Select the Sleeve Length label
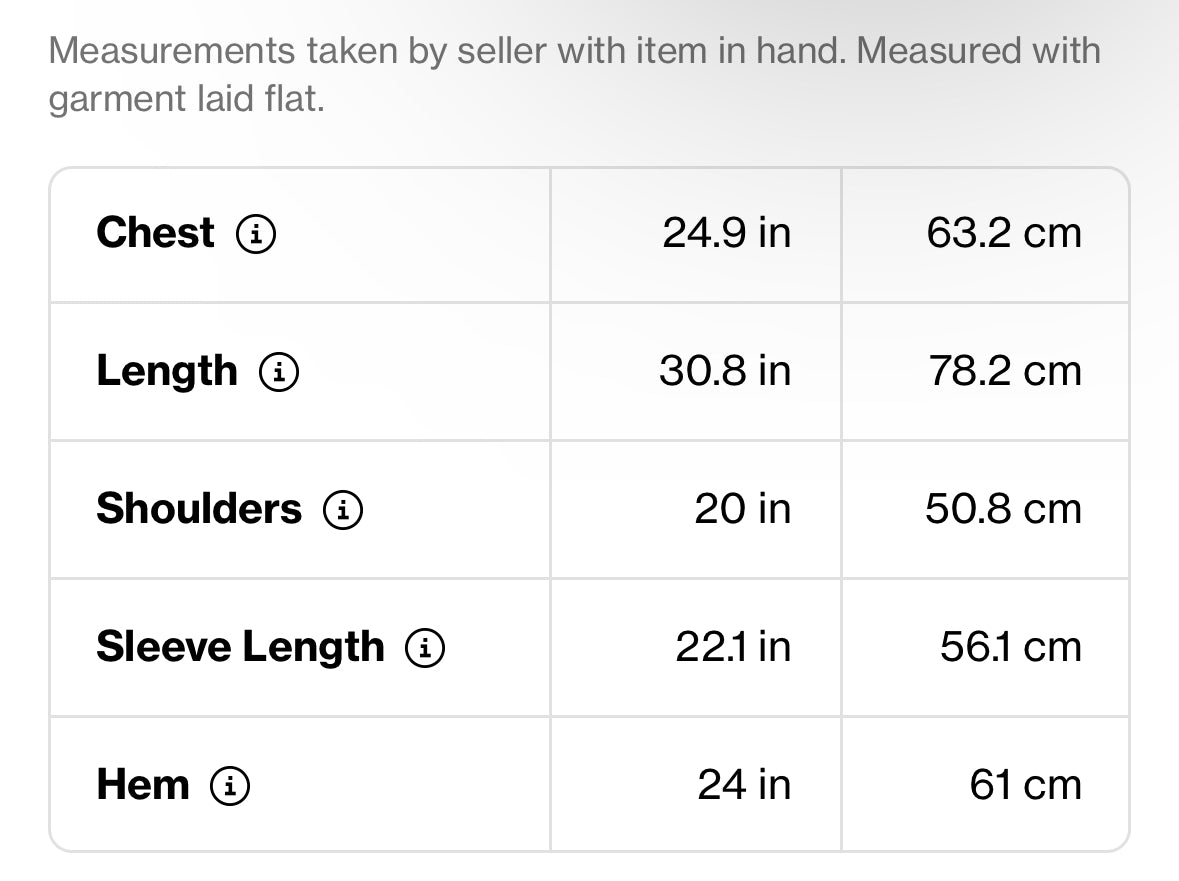 click(x=241, y=648)
